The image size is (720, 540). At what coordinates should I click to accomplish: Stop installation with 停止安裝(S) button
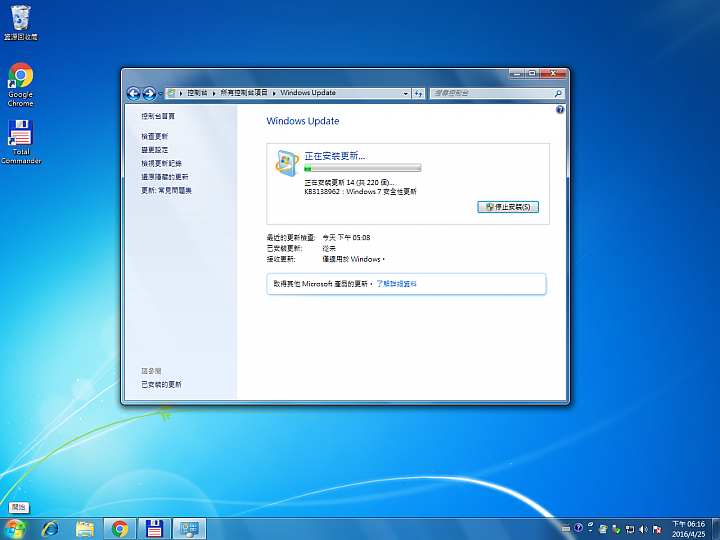(508, 207)
